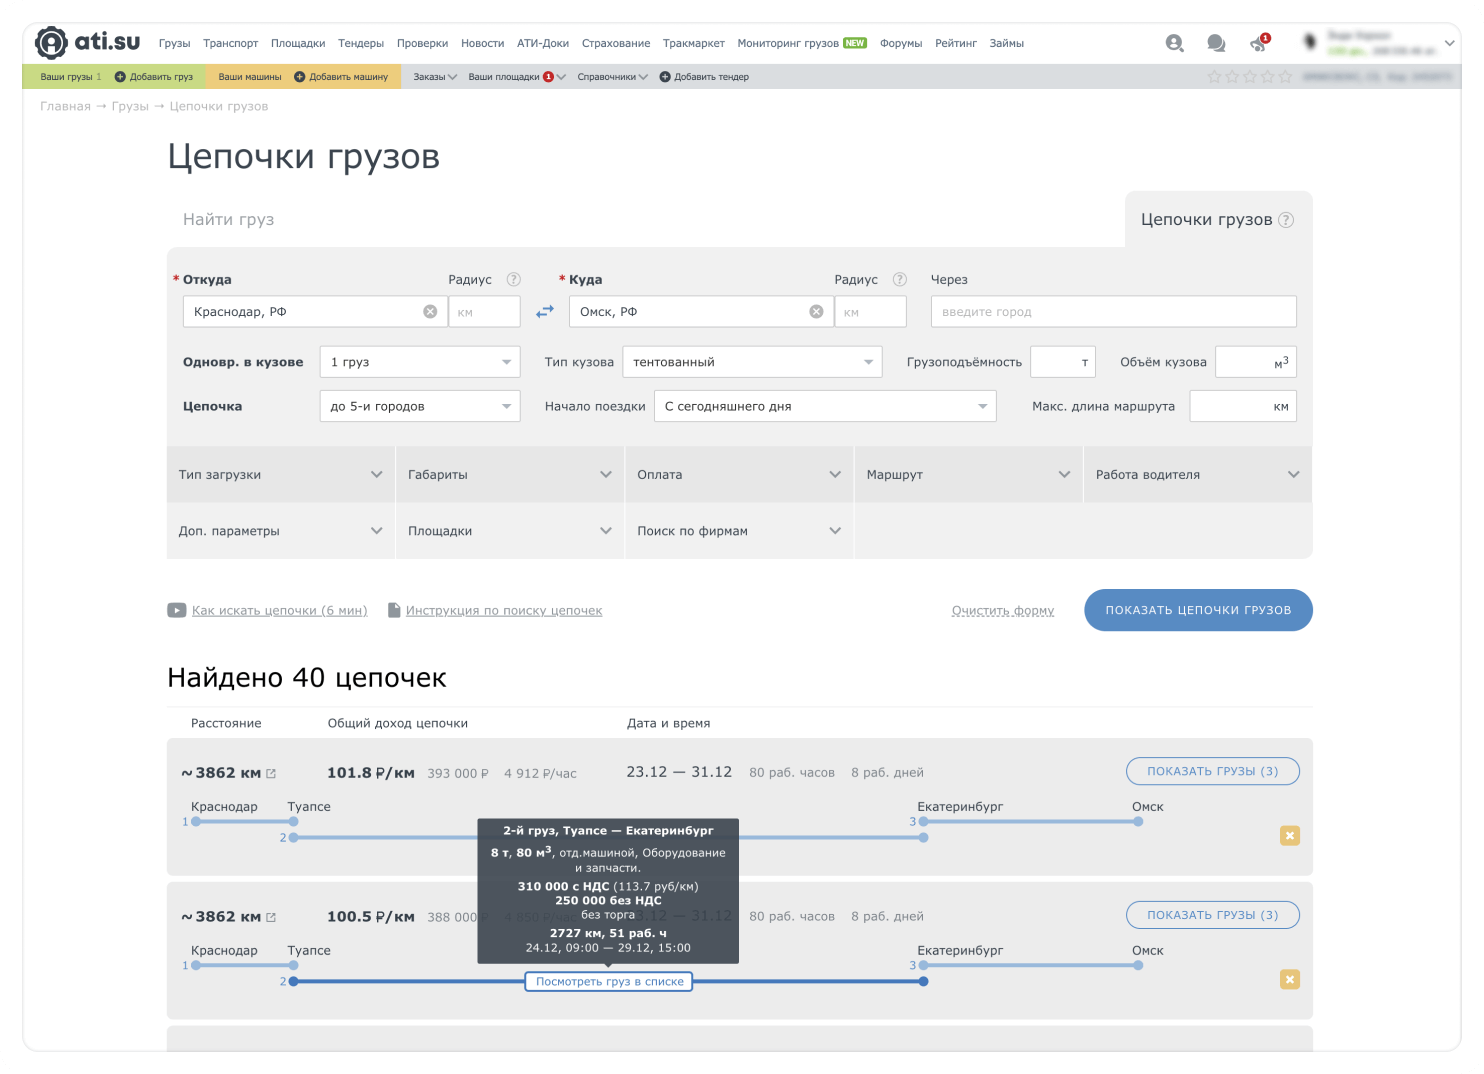Open the Форумы top menu

pyautogui.click(x=901, y=43)
